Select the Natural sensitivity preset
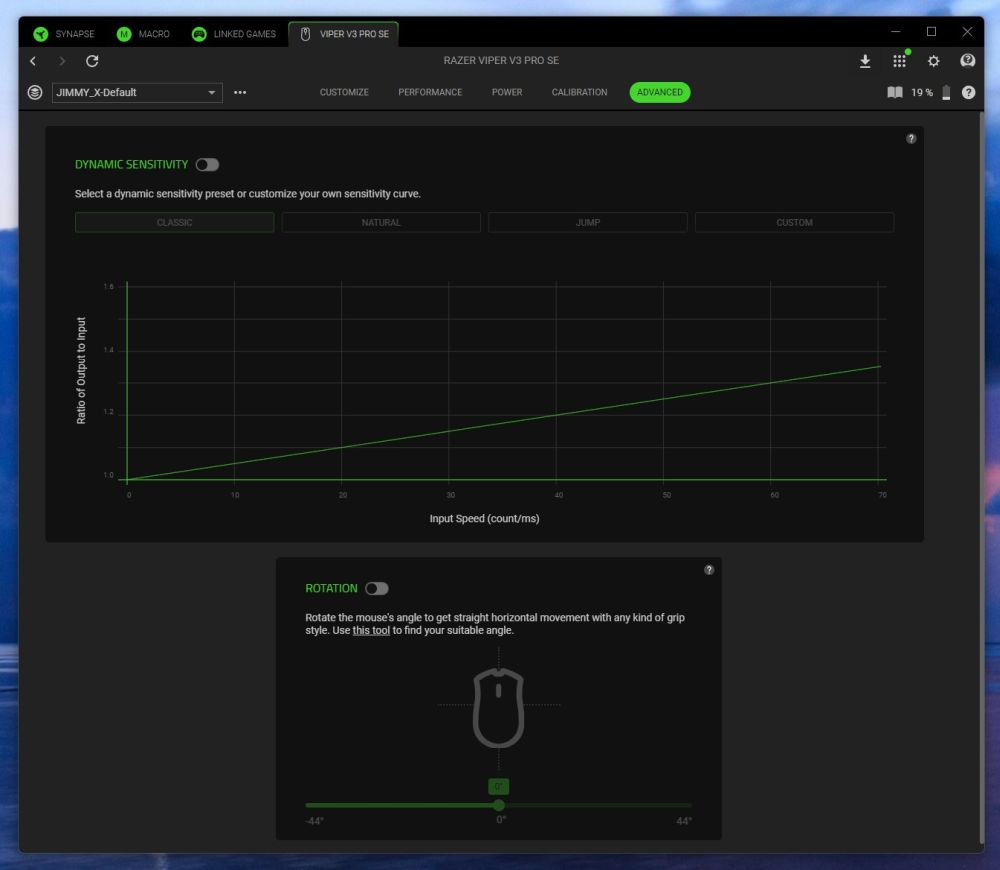Image resolution: width=1000 pixels, height=870 pixels. point(381,223)
